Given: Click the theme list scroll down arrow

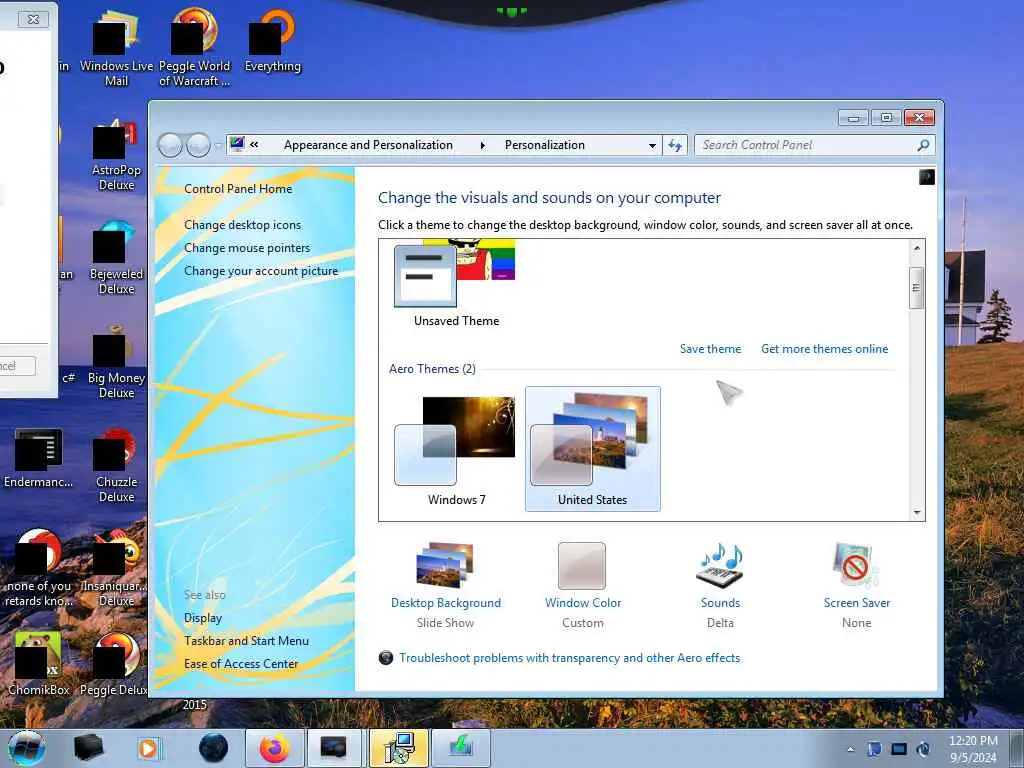Looking at the screenshot, I should 916,513.
